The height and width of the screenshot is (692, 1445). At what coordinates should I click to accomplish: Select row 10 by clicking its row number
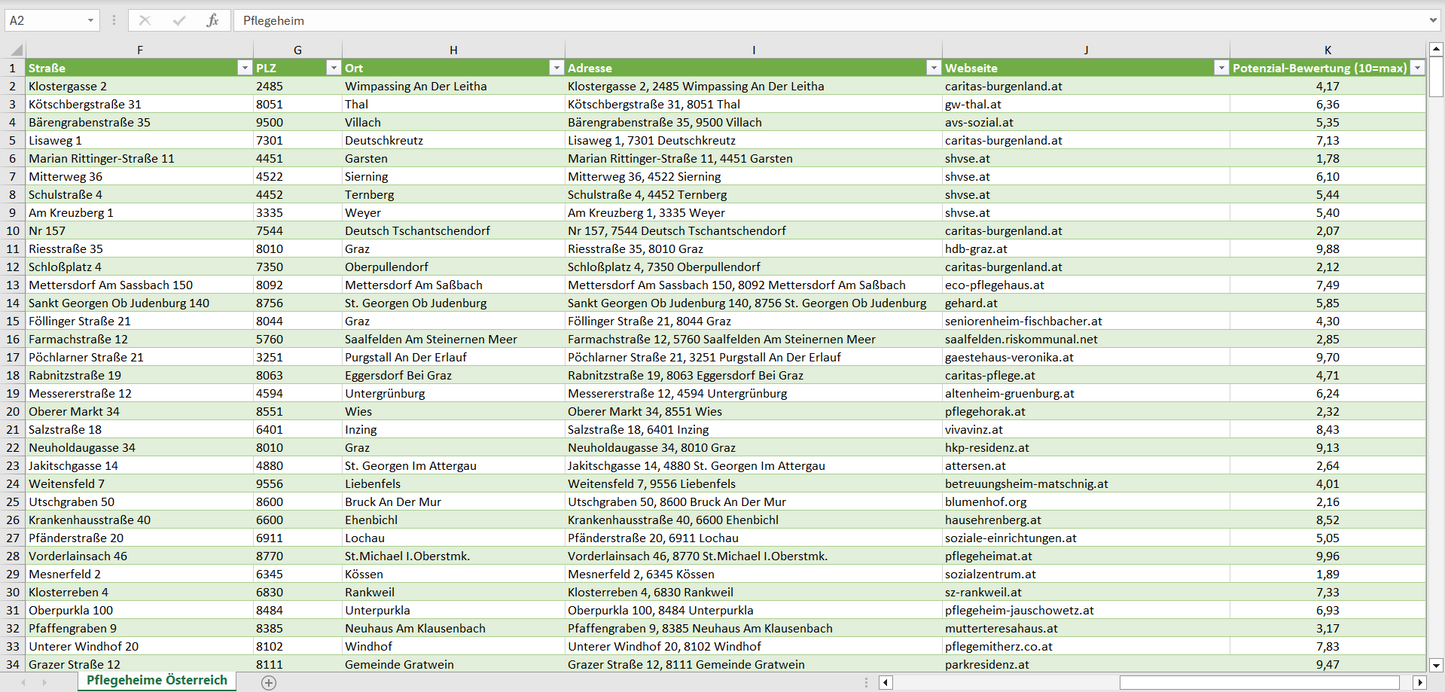tap(13, 230)
